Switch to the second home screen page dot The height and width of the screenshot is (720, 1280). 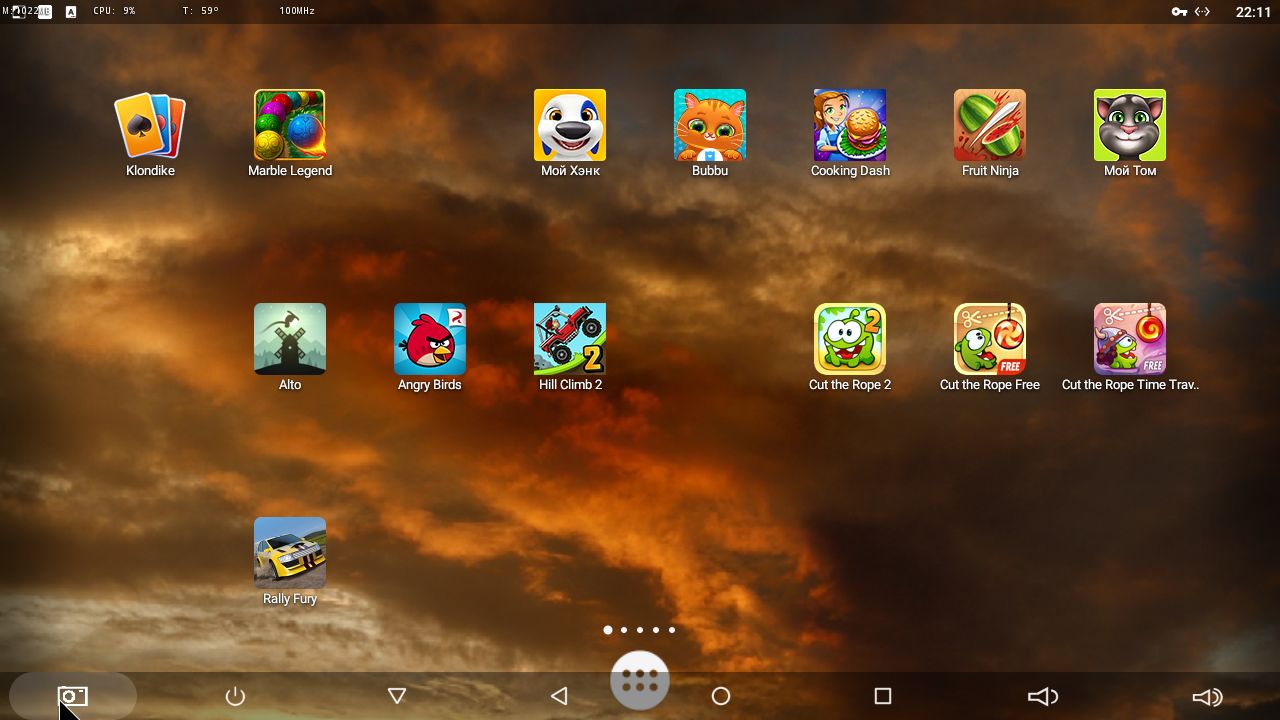coord(624,630)
